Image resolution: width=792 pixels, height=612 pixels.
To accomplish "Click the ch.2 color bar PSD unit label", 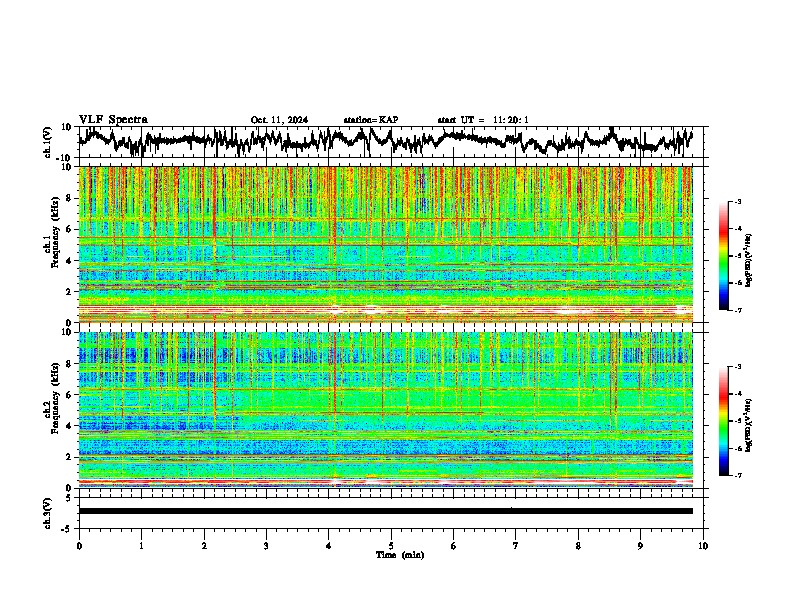I will tap(748, 425).
